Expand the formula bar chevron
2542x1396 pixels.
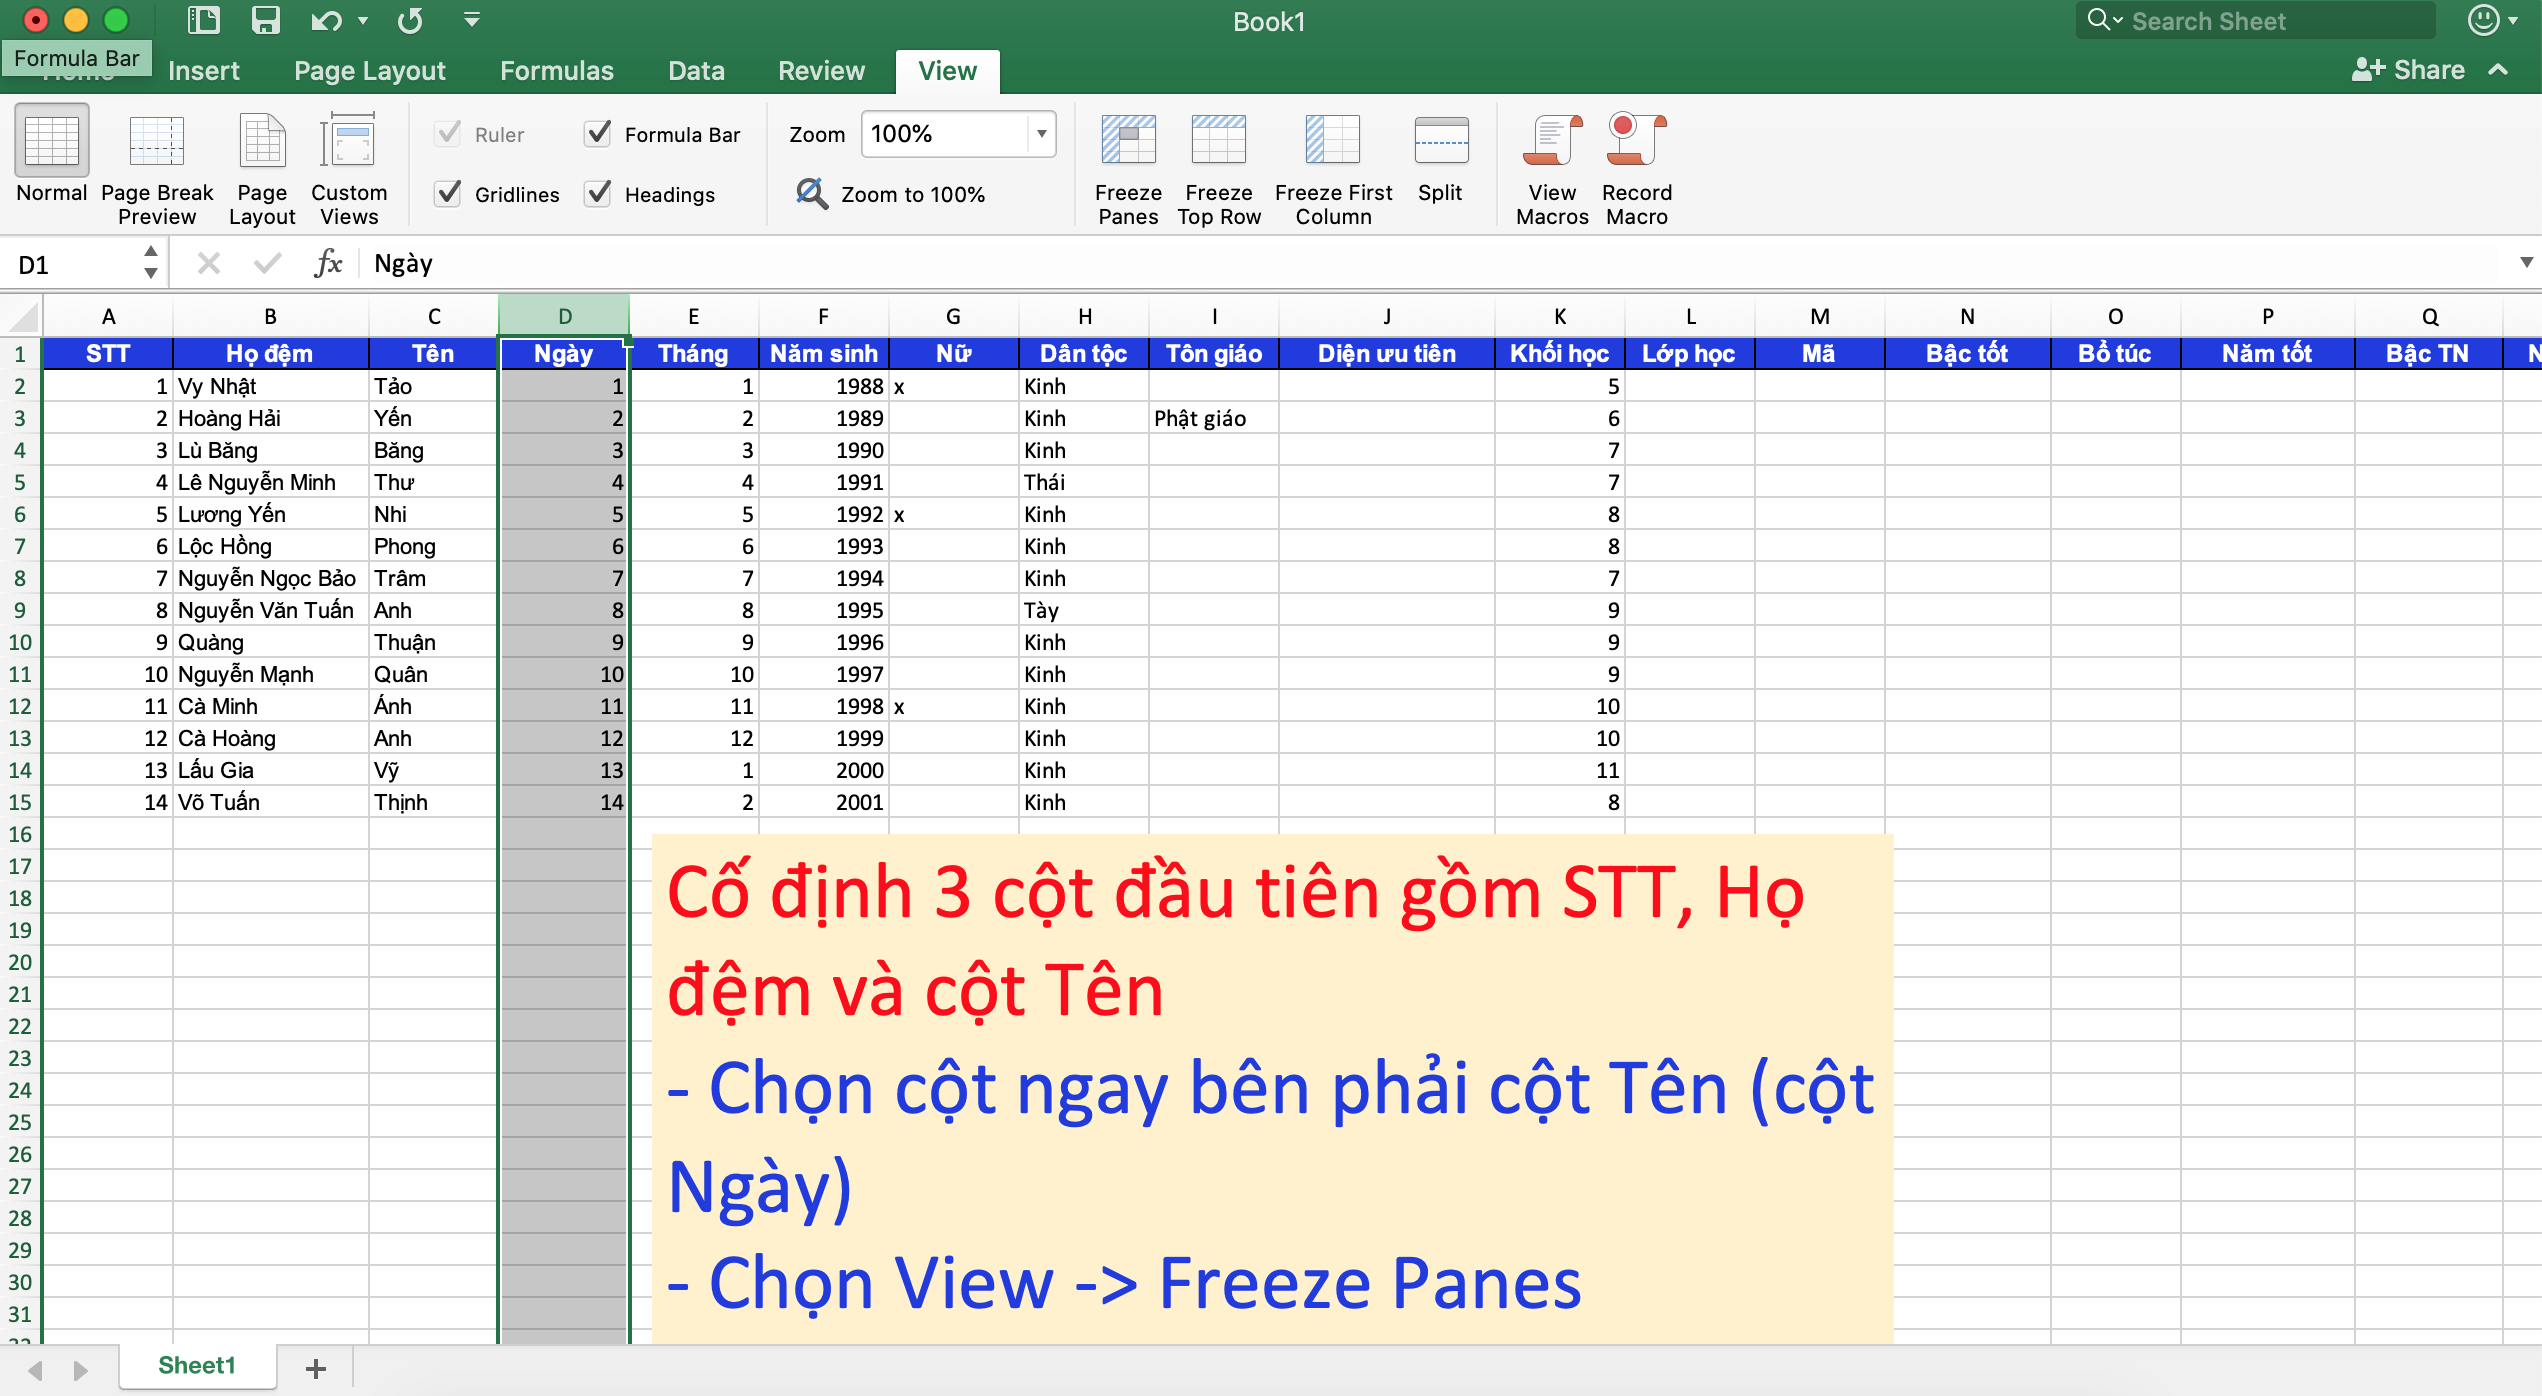click(x=2526, y=263)
